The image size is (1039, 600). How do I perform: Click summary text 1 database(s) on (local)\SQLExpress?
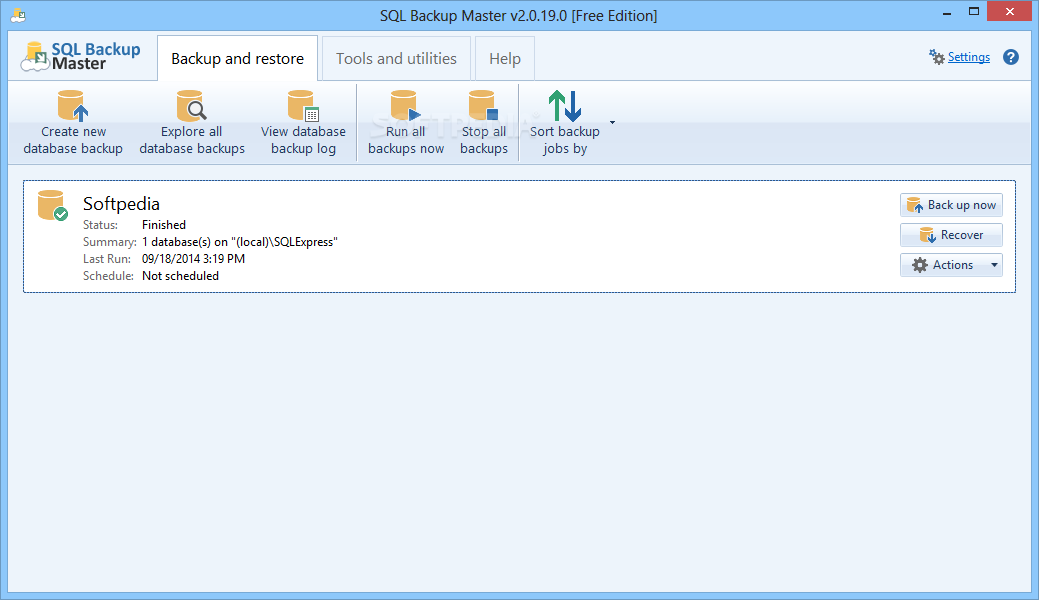pyautogui.click(x=240, y=242)
